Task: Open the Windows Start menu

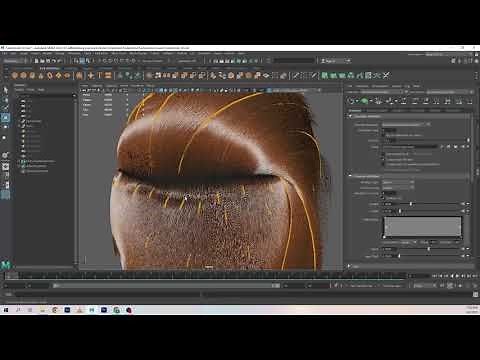Action: 6,310
